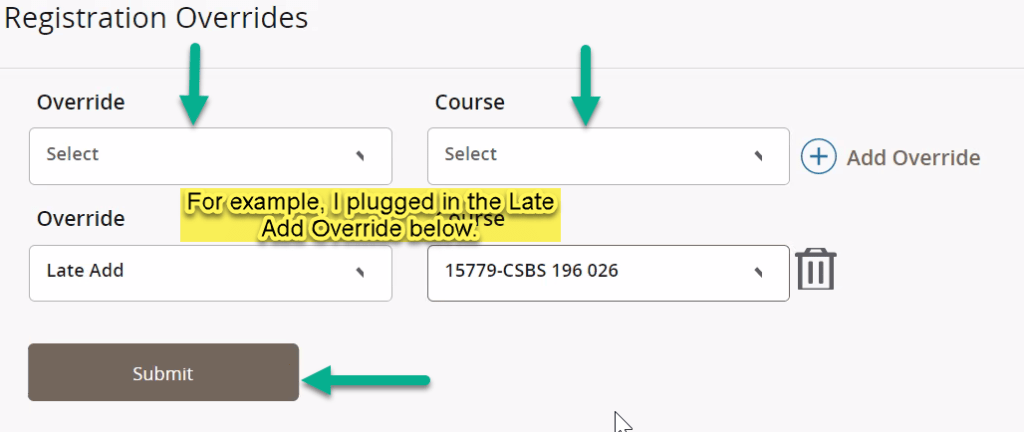Click the small caret in the Late Add field
Image resolution: width=1024 pixels, height=432 pixels.
[359, 271]
